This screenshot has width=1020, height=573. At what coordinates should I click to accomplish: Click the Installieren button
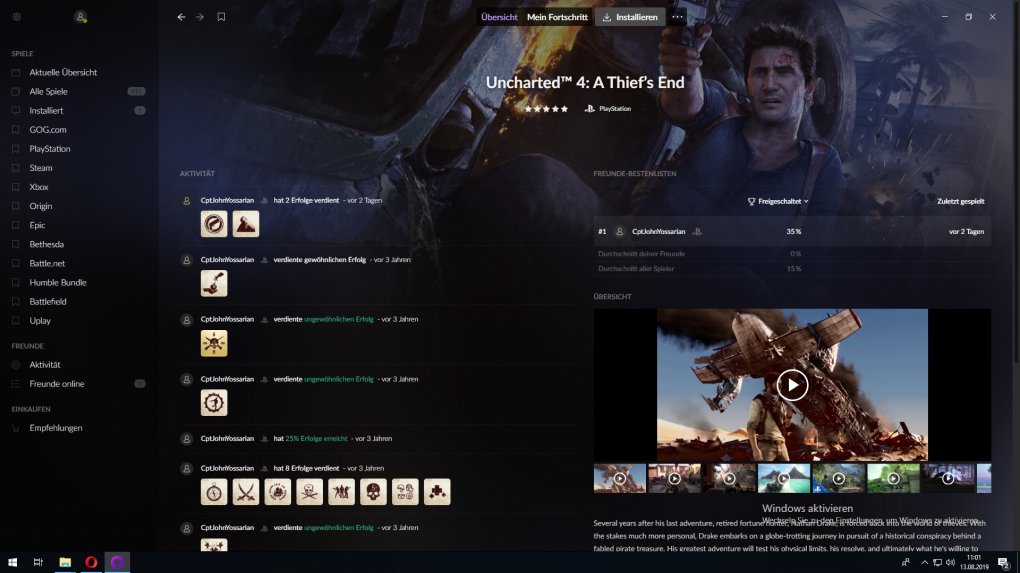pyautogui.click(x=630, y=17)
